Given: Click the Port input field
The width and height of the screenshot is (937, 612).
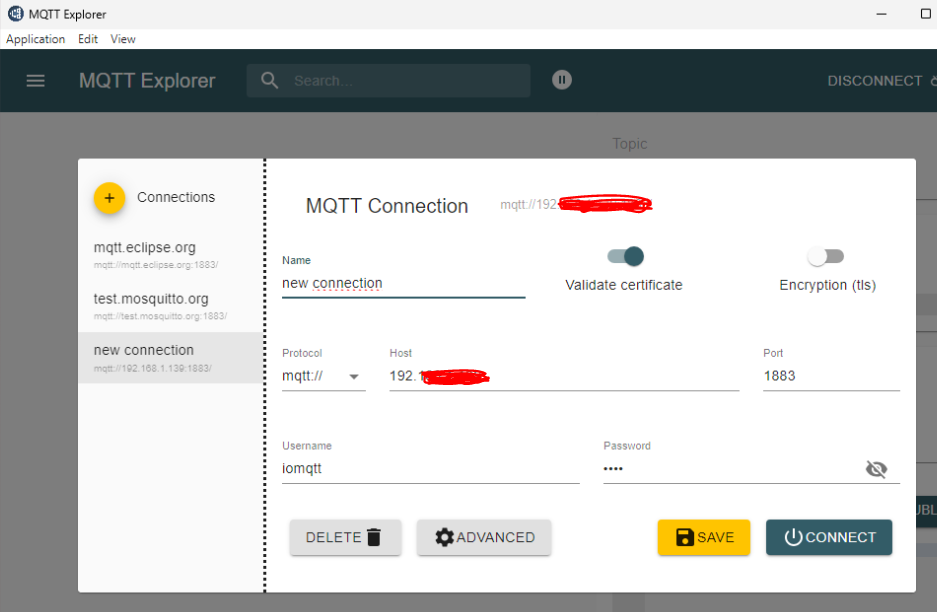Looking at the screenshot, I should tap(830, 376).
